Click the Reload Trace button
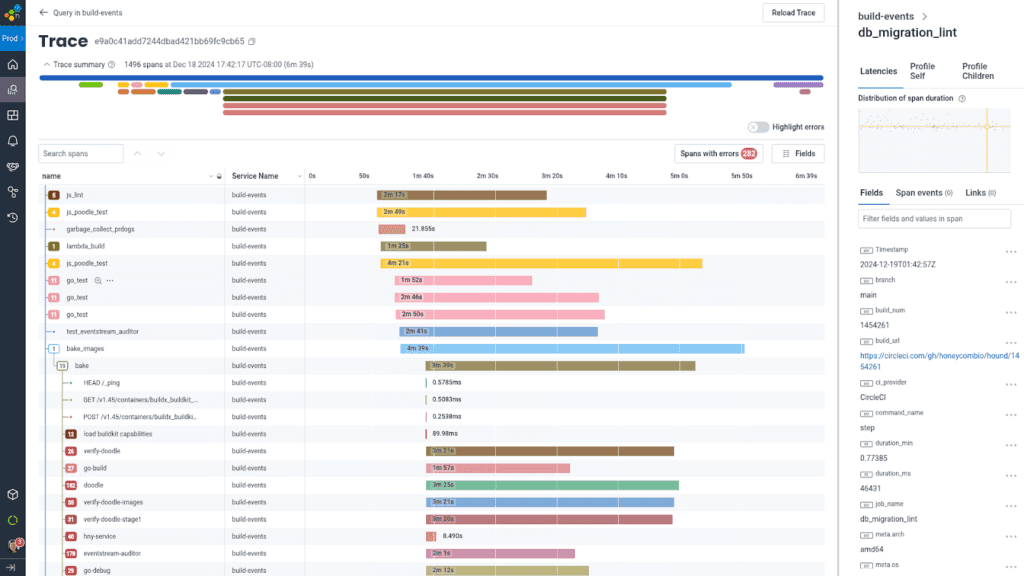Screen dimensions: 1024x576 [x=792, y=13]
